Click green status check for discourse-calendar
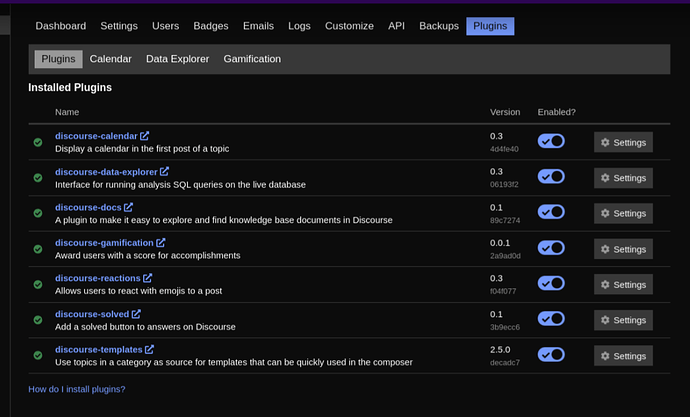Screen dimensions: 690x417 [x=38, y=142]
